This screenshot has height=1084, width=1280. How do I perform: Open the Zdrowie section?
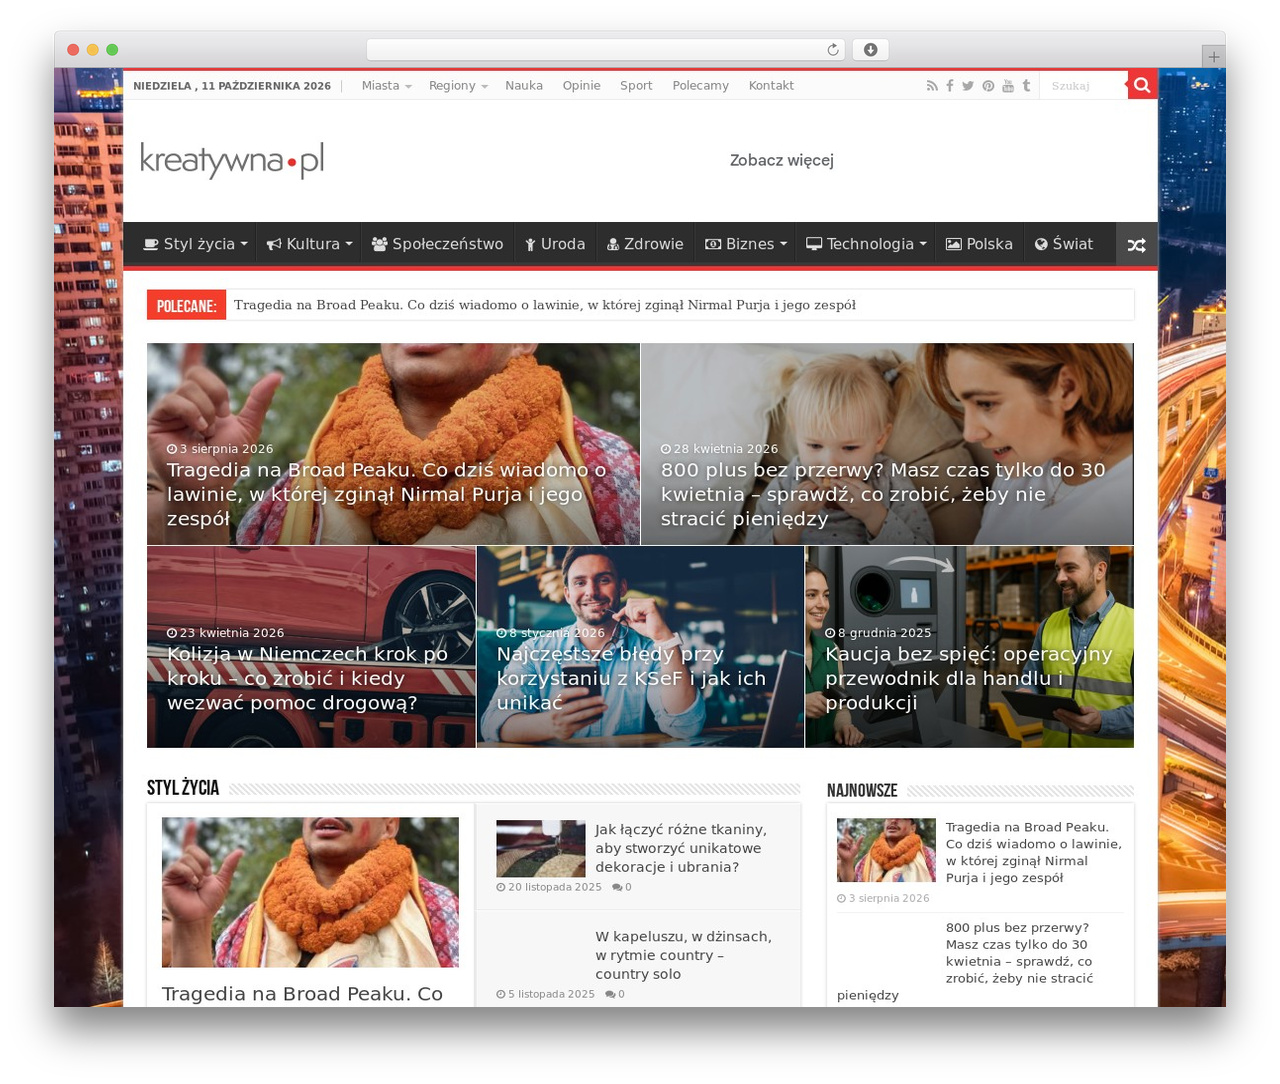645,244
